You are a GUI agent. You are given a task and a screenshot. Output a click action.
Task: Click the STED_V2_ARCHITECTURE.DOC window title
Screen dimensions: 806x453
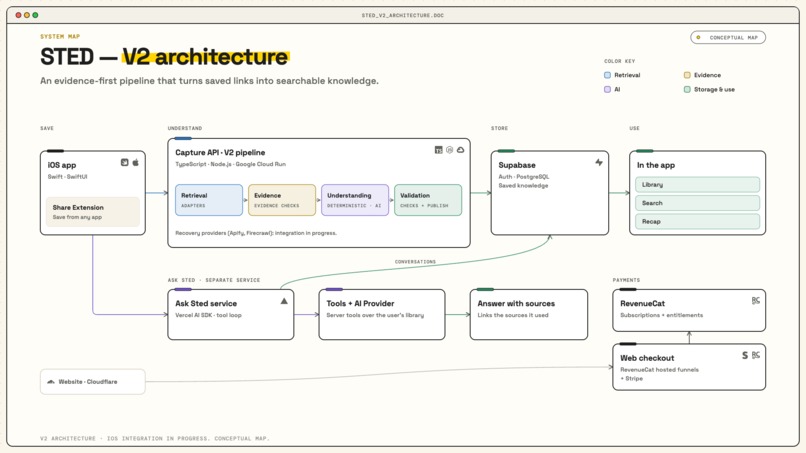click(402, 15)
